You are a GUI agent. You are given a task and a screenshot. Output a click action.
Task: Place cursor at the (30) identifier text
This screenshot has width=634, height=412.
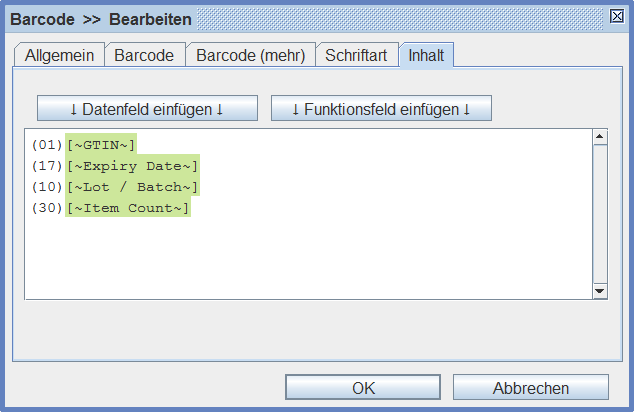click(47, 208)
